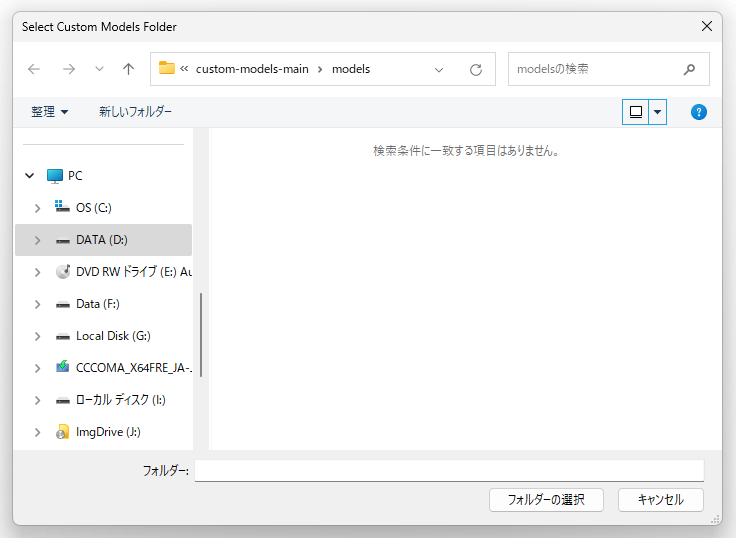736x538 pixels.
Task: Click the ImgDrive icon
Action: (62, 432)
